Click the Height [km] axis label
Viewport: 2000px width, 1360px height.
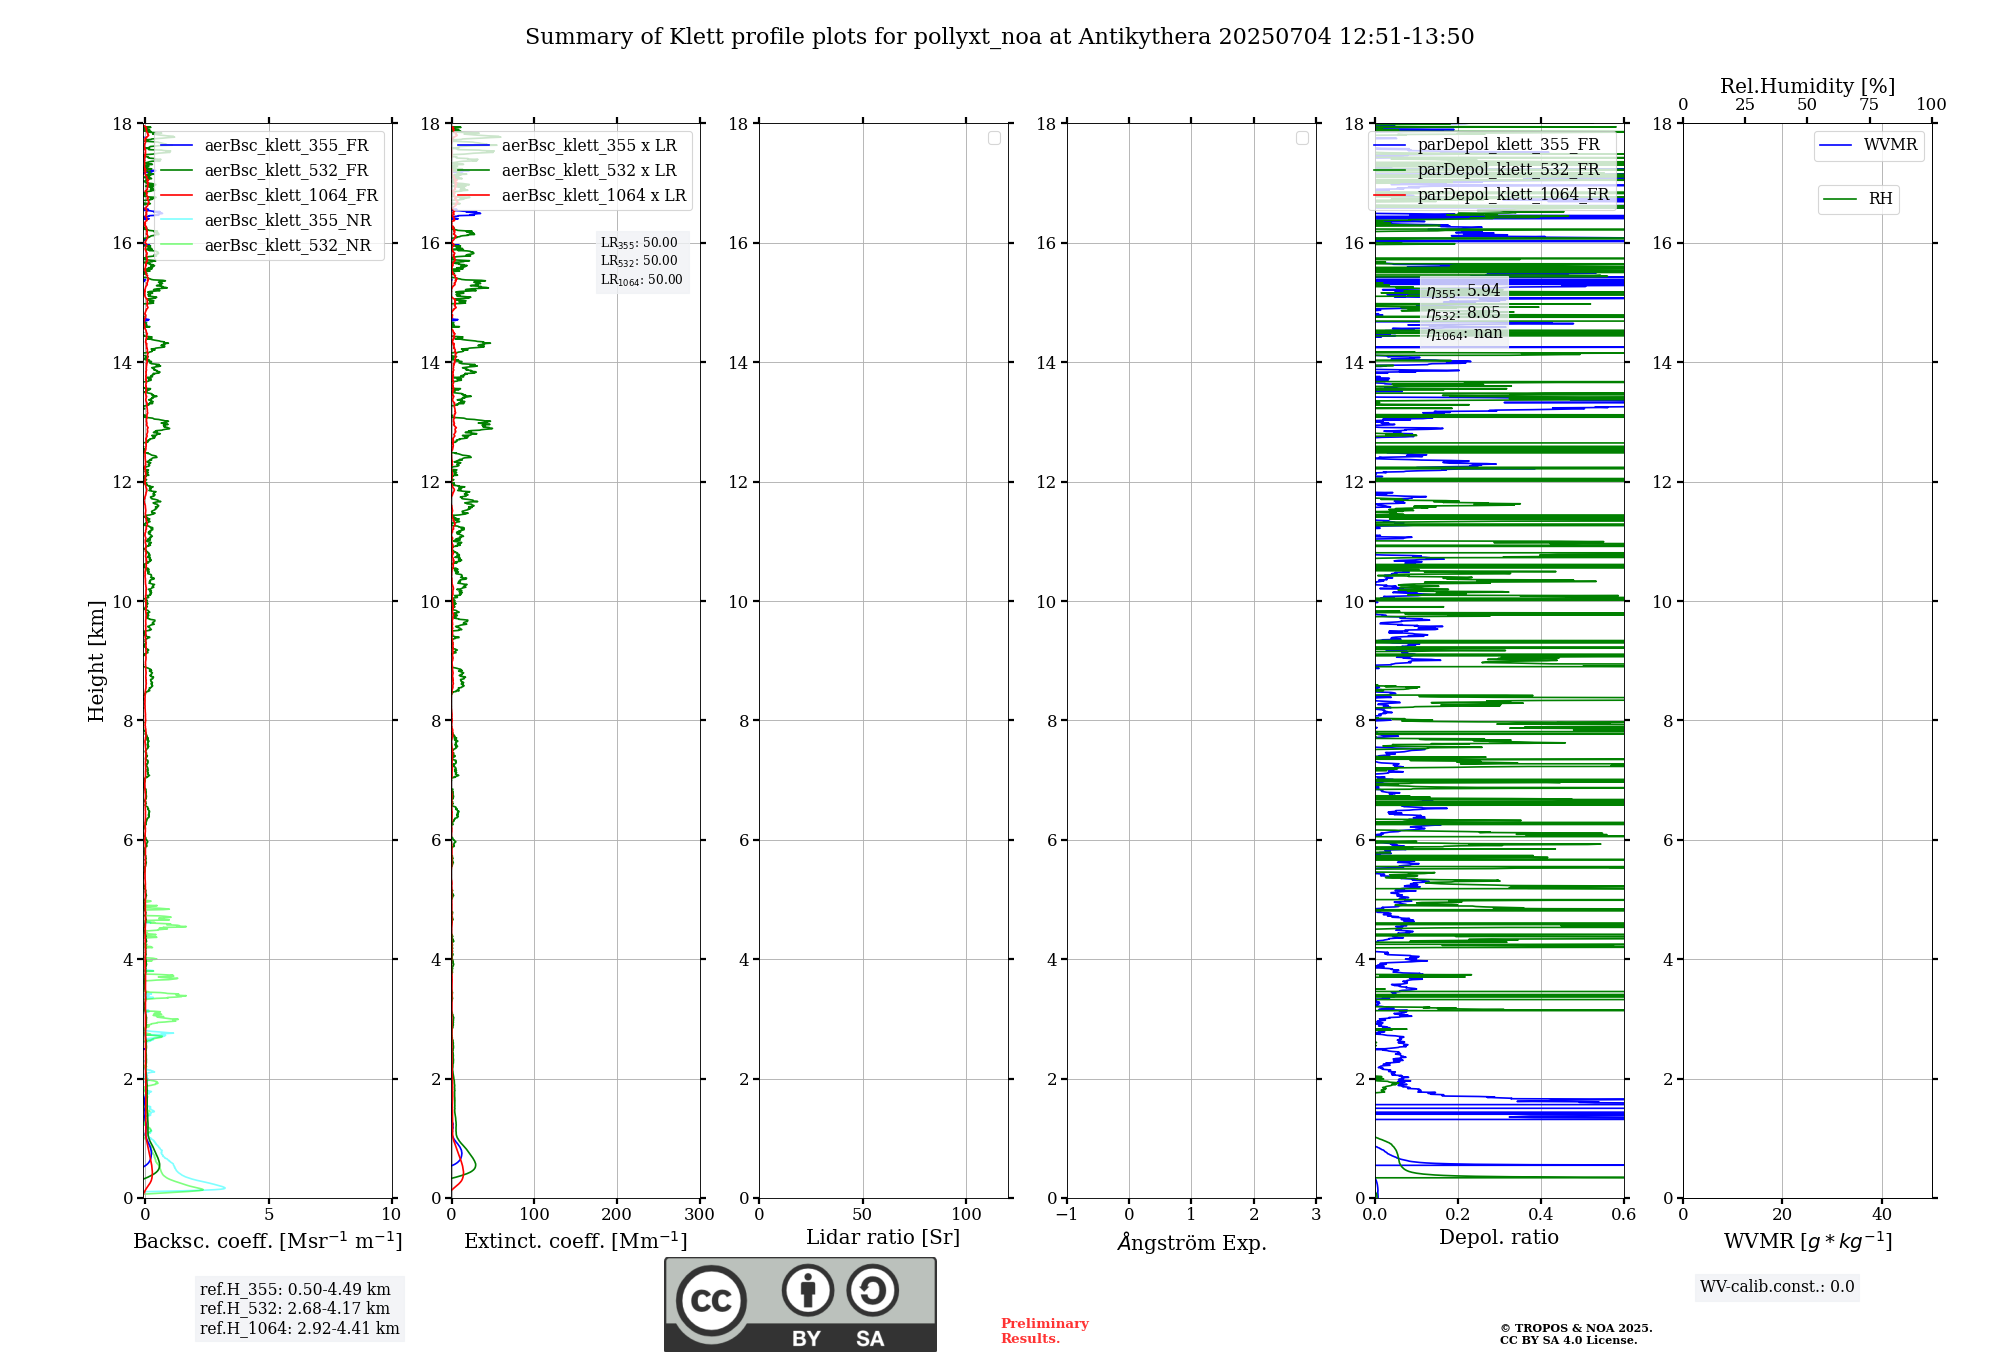(96, 661)
